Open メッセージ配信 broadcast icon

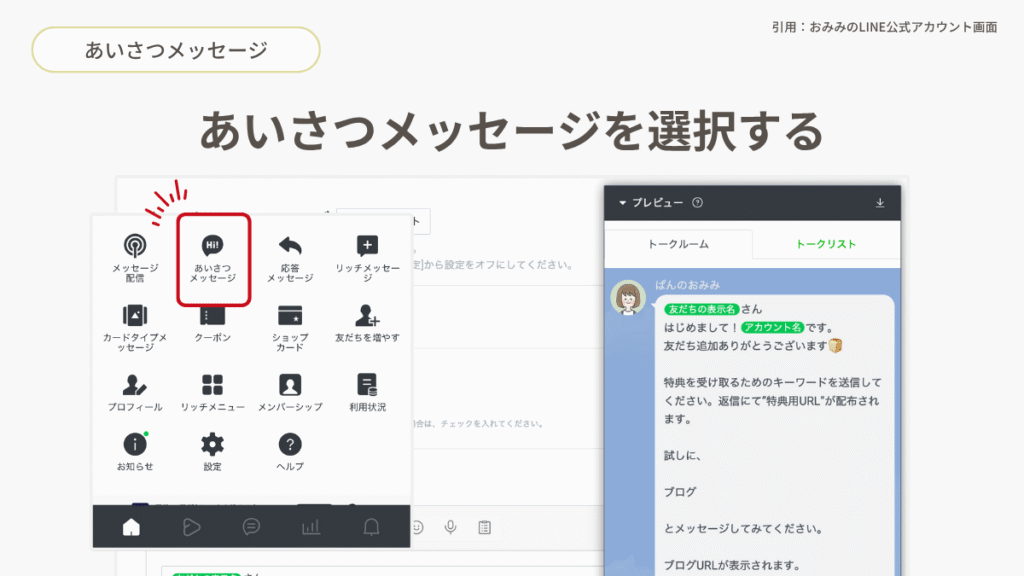tap(134, 256)
